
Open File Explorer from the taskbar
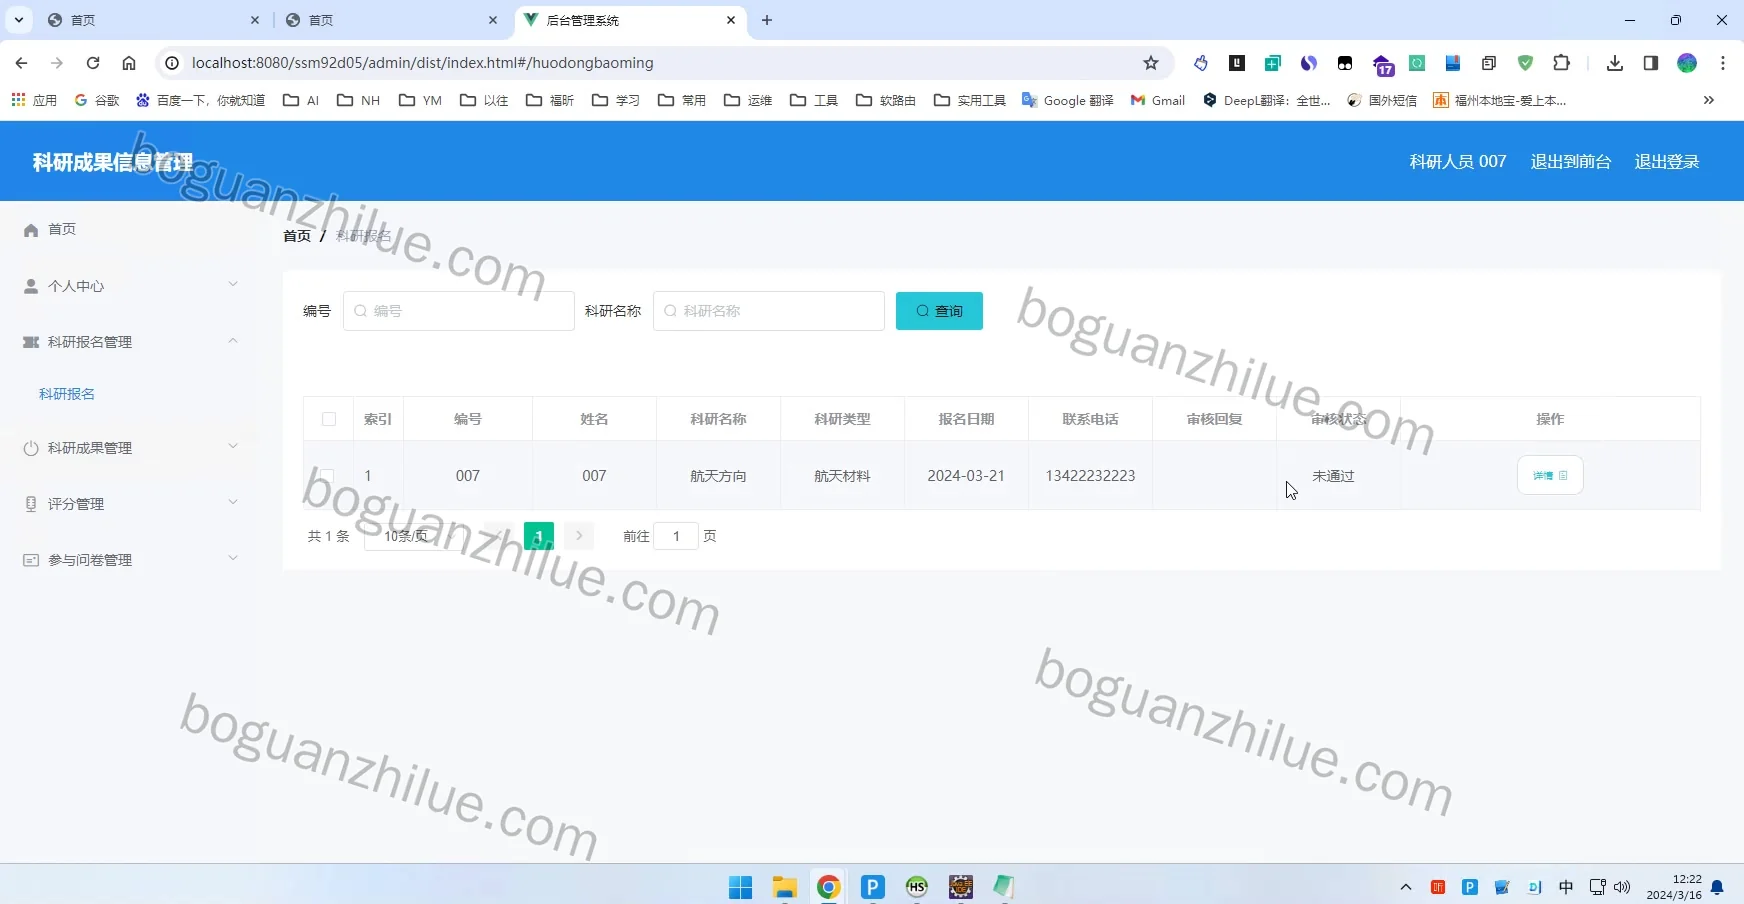click(785, 887)
